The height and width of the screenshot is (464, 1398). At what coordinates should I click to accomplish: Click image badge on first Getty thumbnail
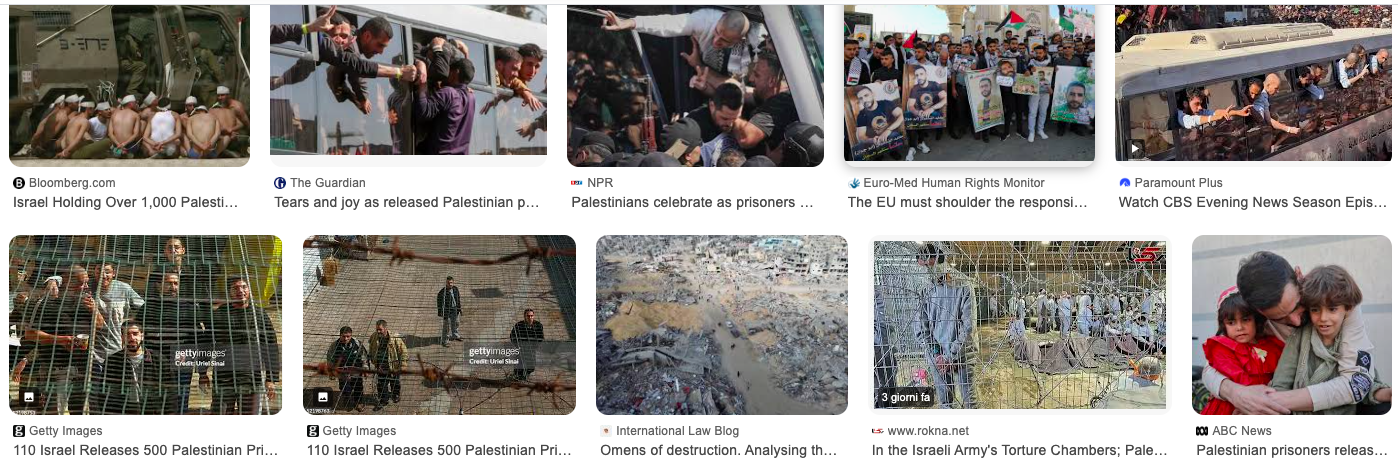(x=28, y=397)
